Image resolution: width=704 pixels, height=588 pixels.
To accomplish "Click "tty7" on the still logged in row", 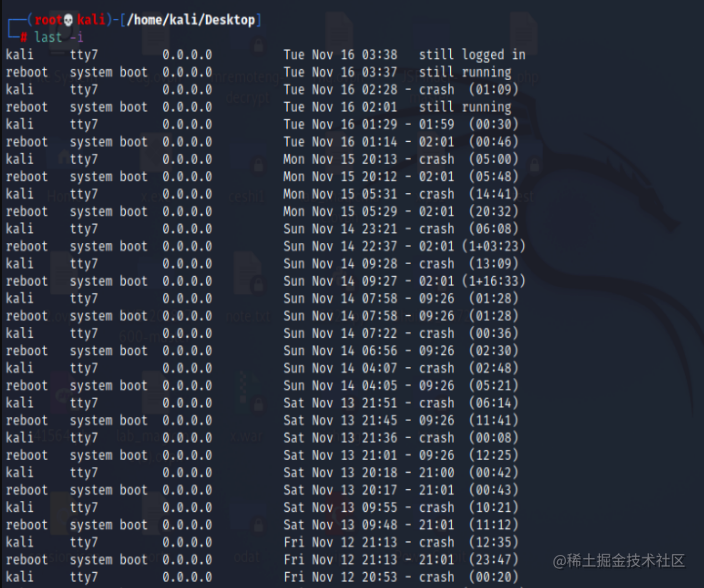I will [x=84, y=55].
